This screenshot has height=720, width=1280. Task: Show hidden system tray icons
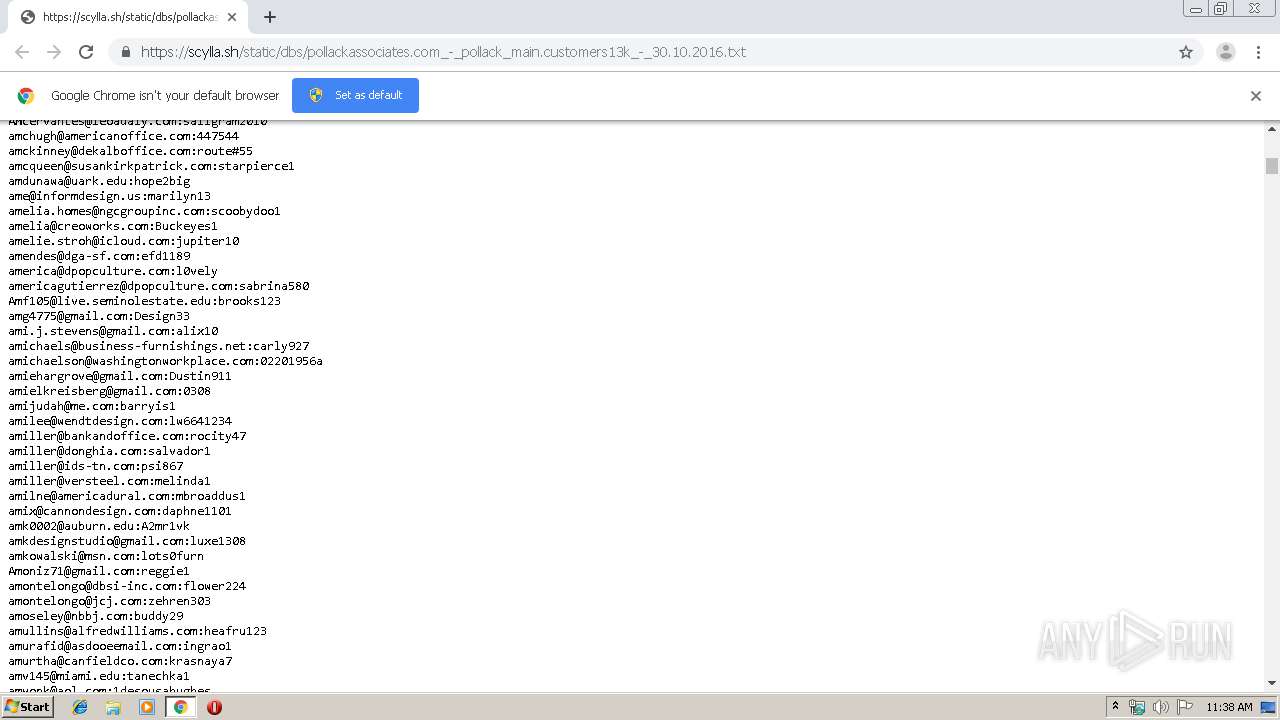[1115, 707]
